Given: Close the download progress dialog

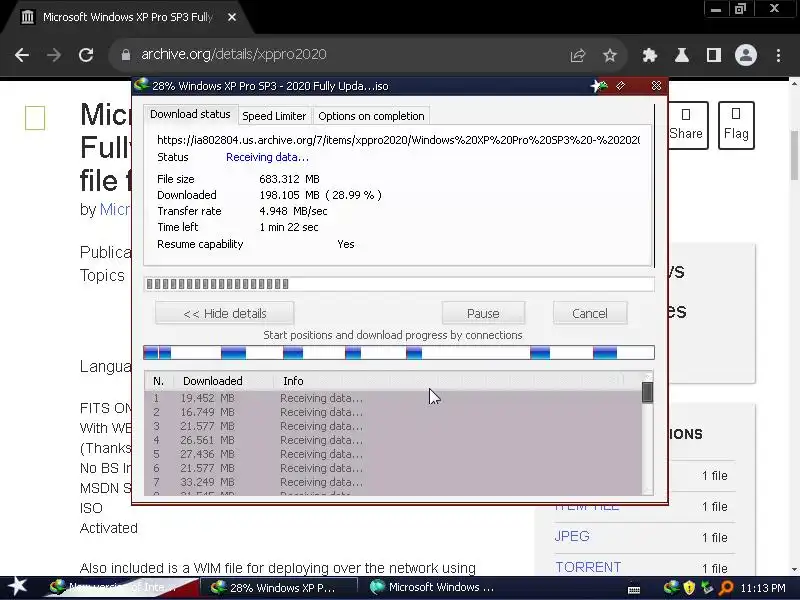Looking at the screenshot, I should (657, 86).
